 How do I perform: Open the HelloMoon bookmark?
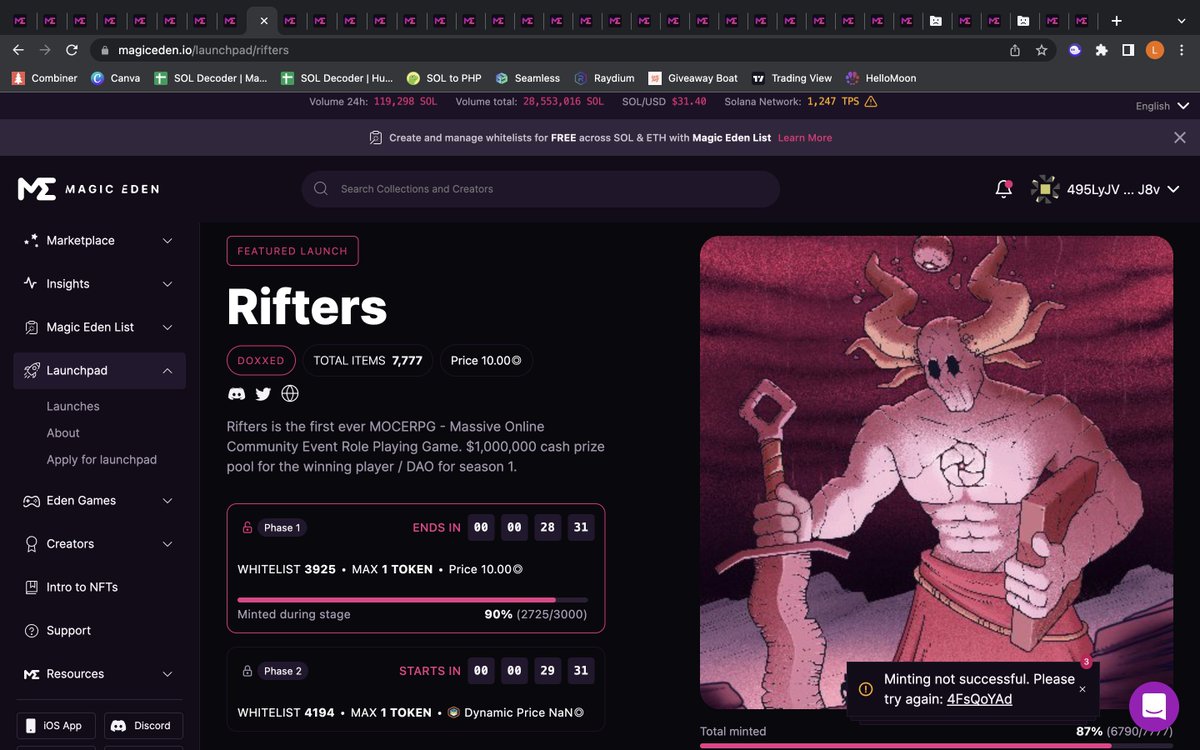[x=881, y=78]
